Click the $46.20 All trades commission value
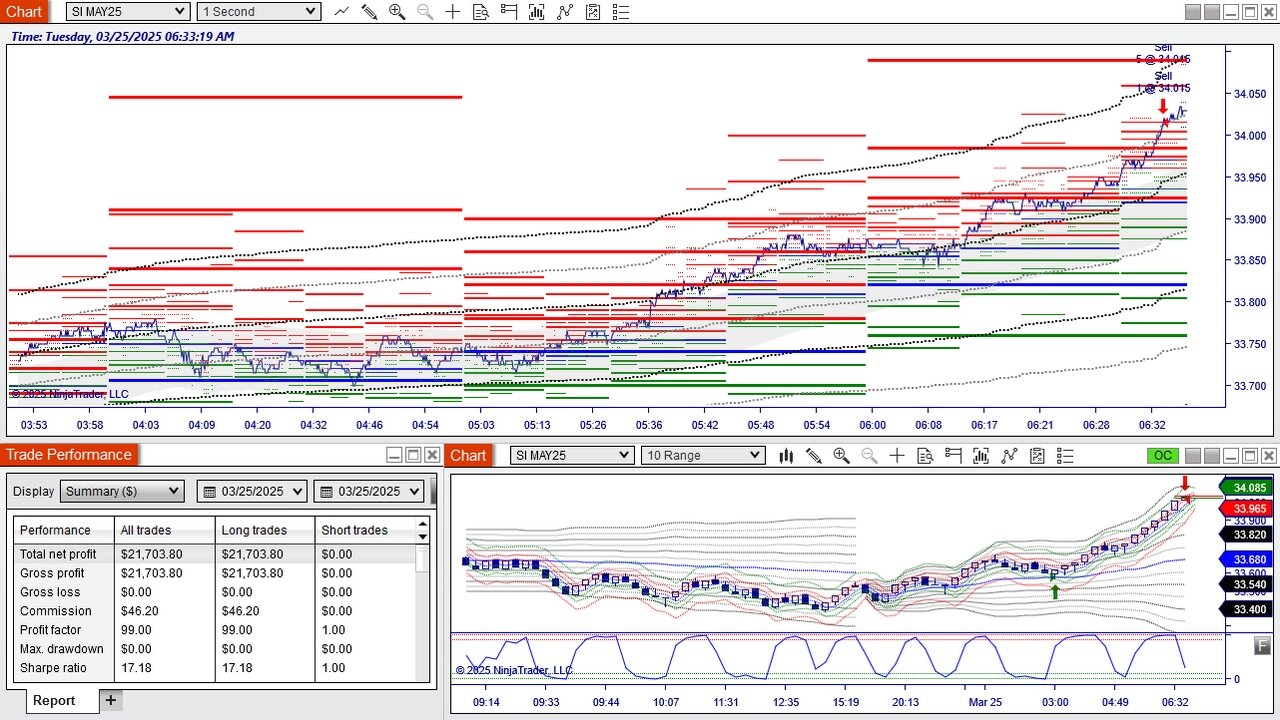The image size is (1280, 720). point(141,612)
